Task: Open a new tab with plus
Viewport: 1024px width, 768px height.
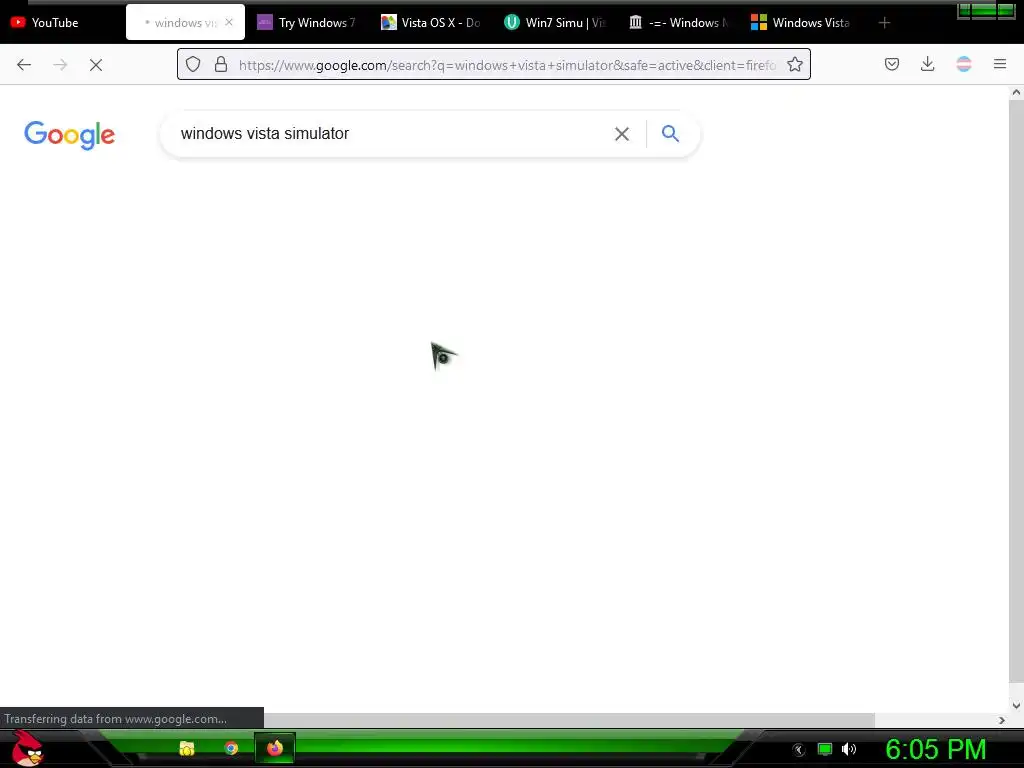Action: tap(884, 23)
